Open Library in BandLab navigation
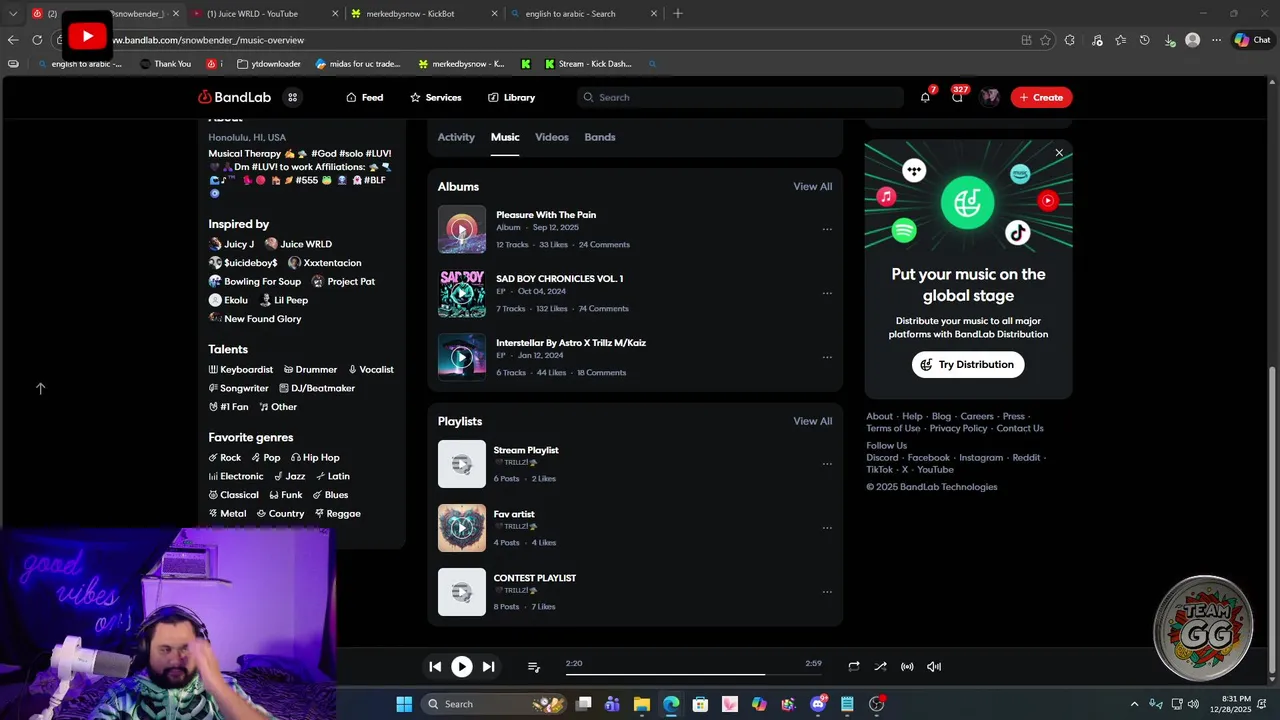The height and width of the screenshot is (720, 1280). tap(511, 97)
